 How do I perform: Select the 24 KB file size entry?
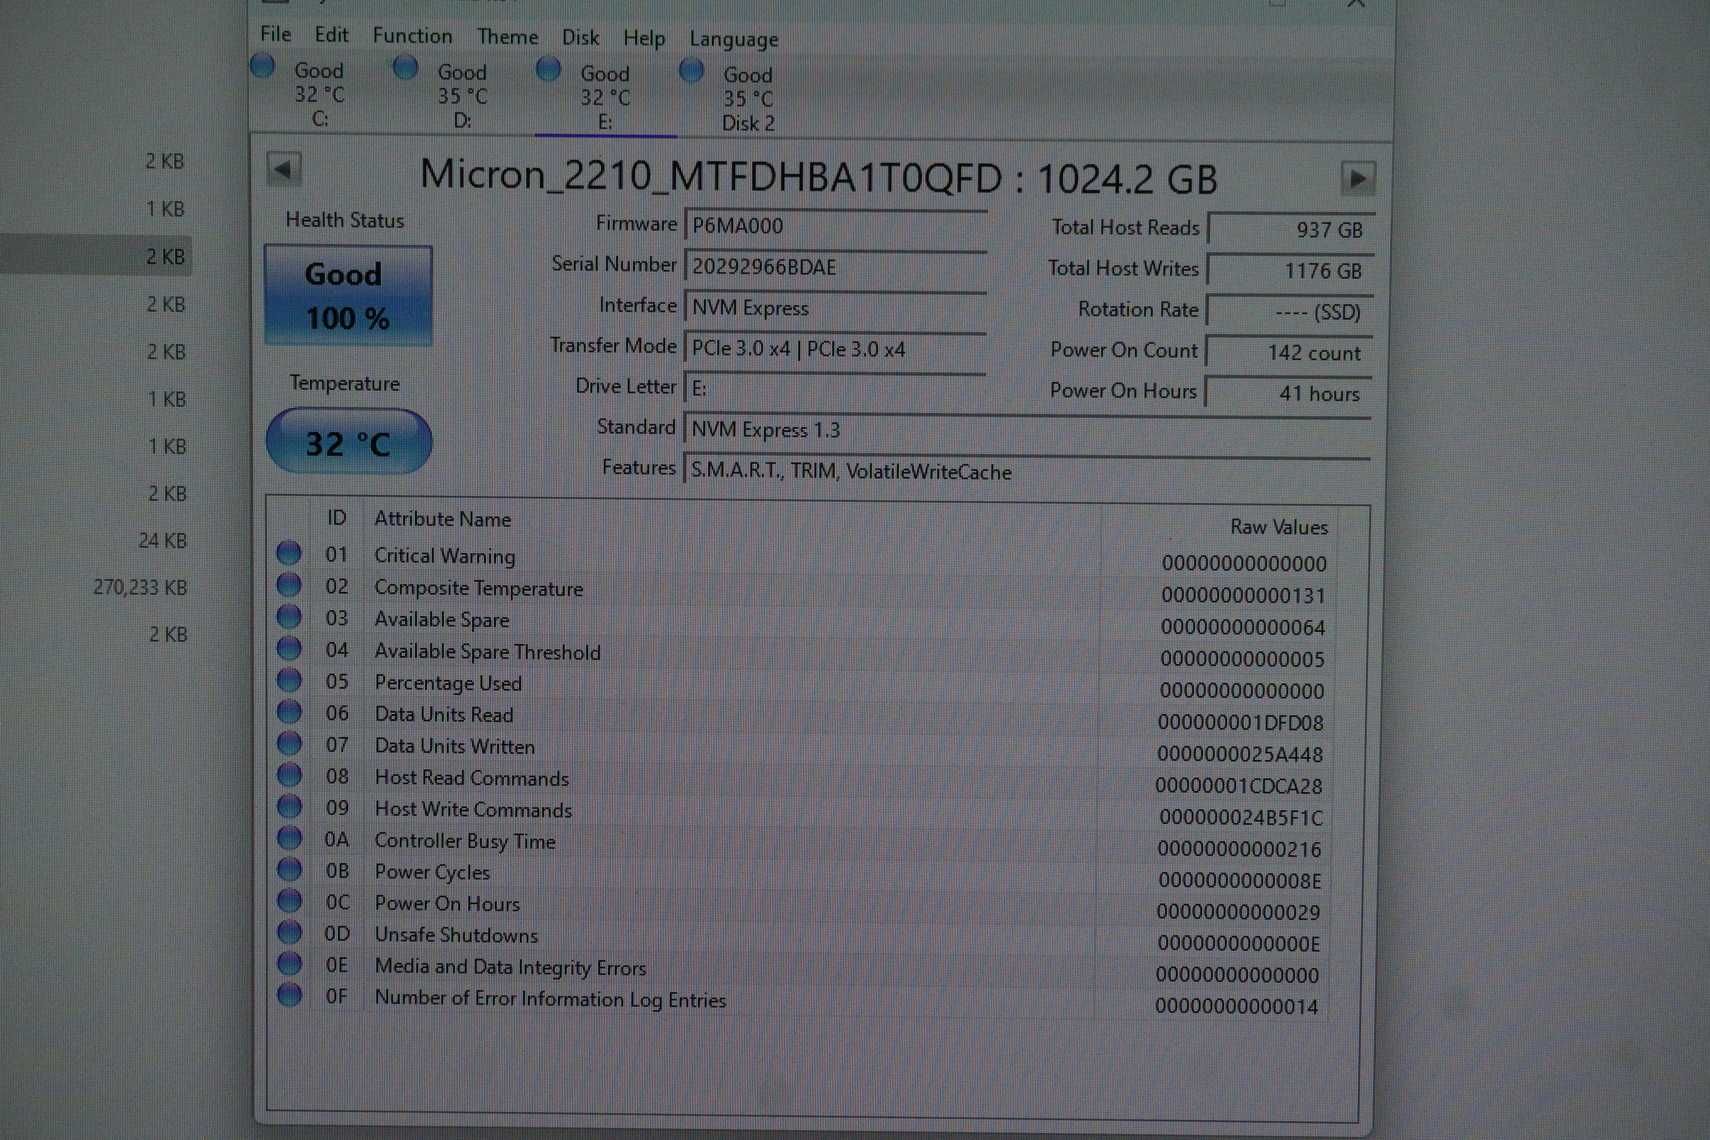162,540
